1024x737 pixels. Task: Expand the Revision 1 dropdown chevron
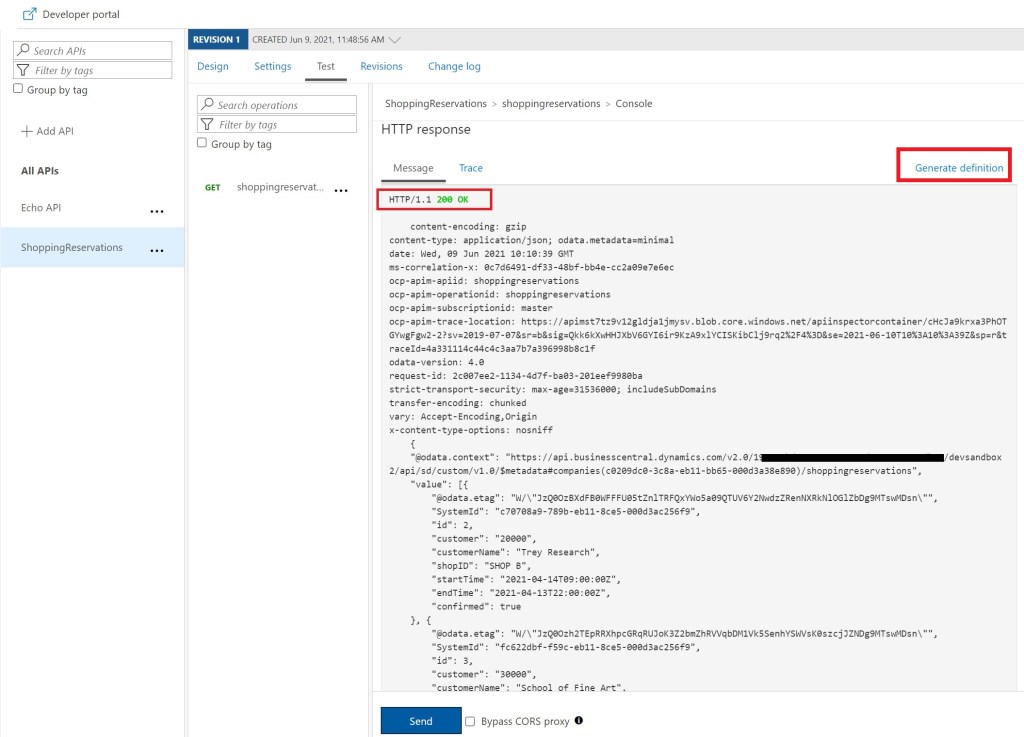[x=395, y=40]
